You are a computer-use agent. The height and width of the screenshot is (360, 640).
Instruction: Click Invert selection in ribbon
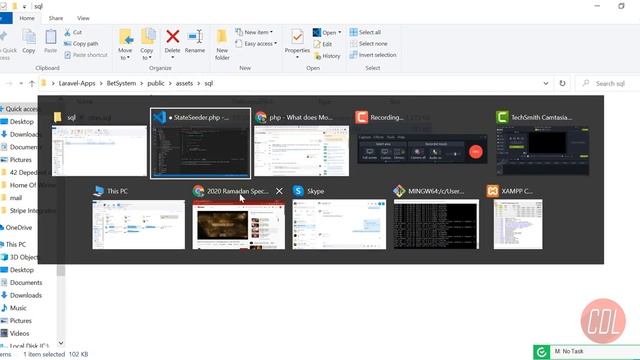(x=373, y=55)
